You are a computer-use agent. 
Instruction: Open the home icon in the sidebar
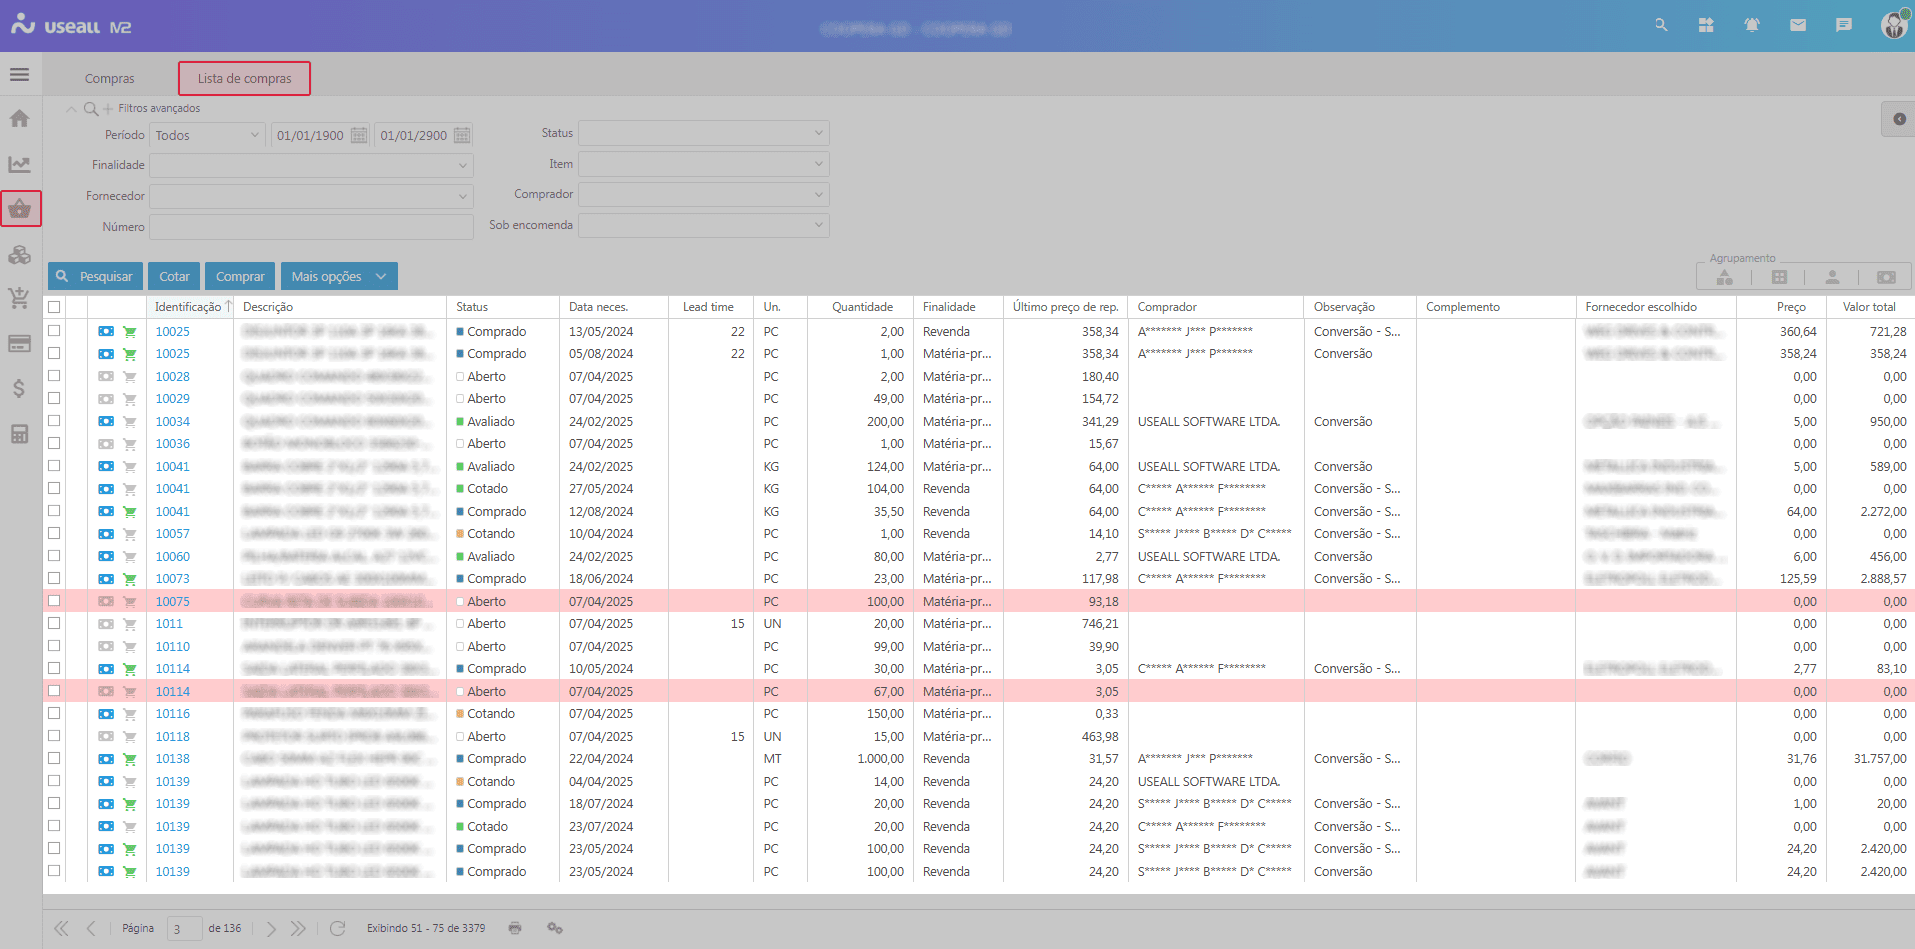coord(19,118)
